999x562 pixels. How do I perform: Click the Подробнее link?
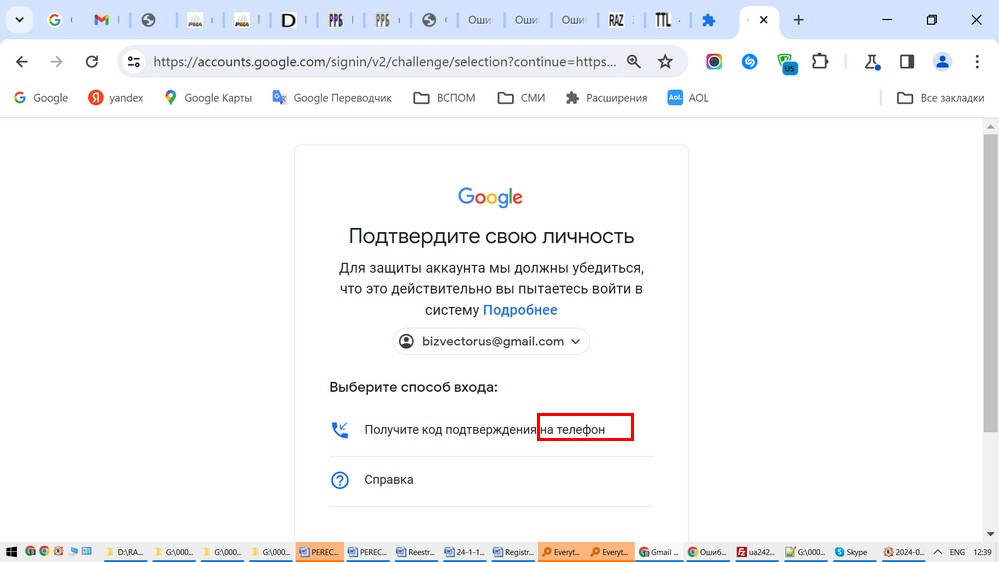tap(520, 310)
